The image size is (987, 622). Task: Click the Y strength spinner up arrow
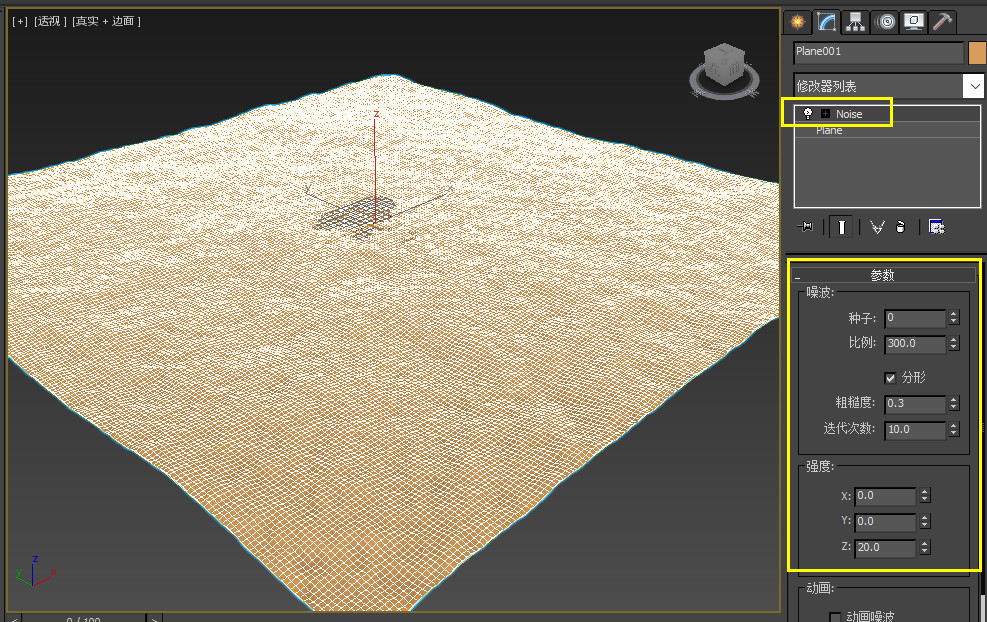[x=925, y=517]
